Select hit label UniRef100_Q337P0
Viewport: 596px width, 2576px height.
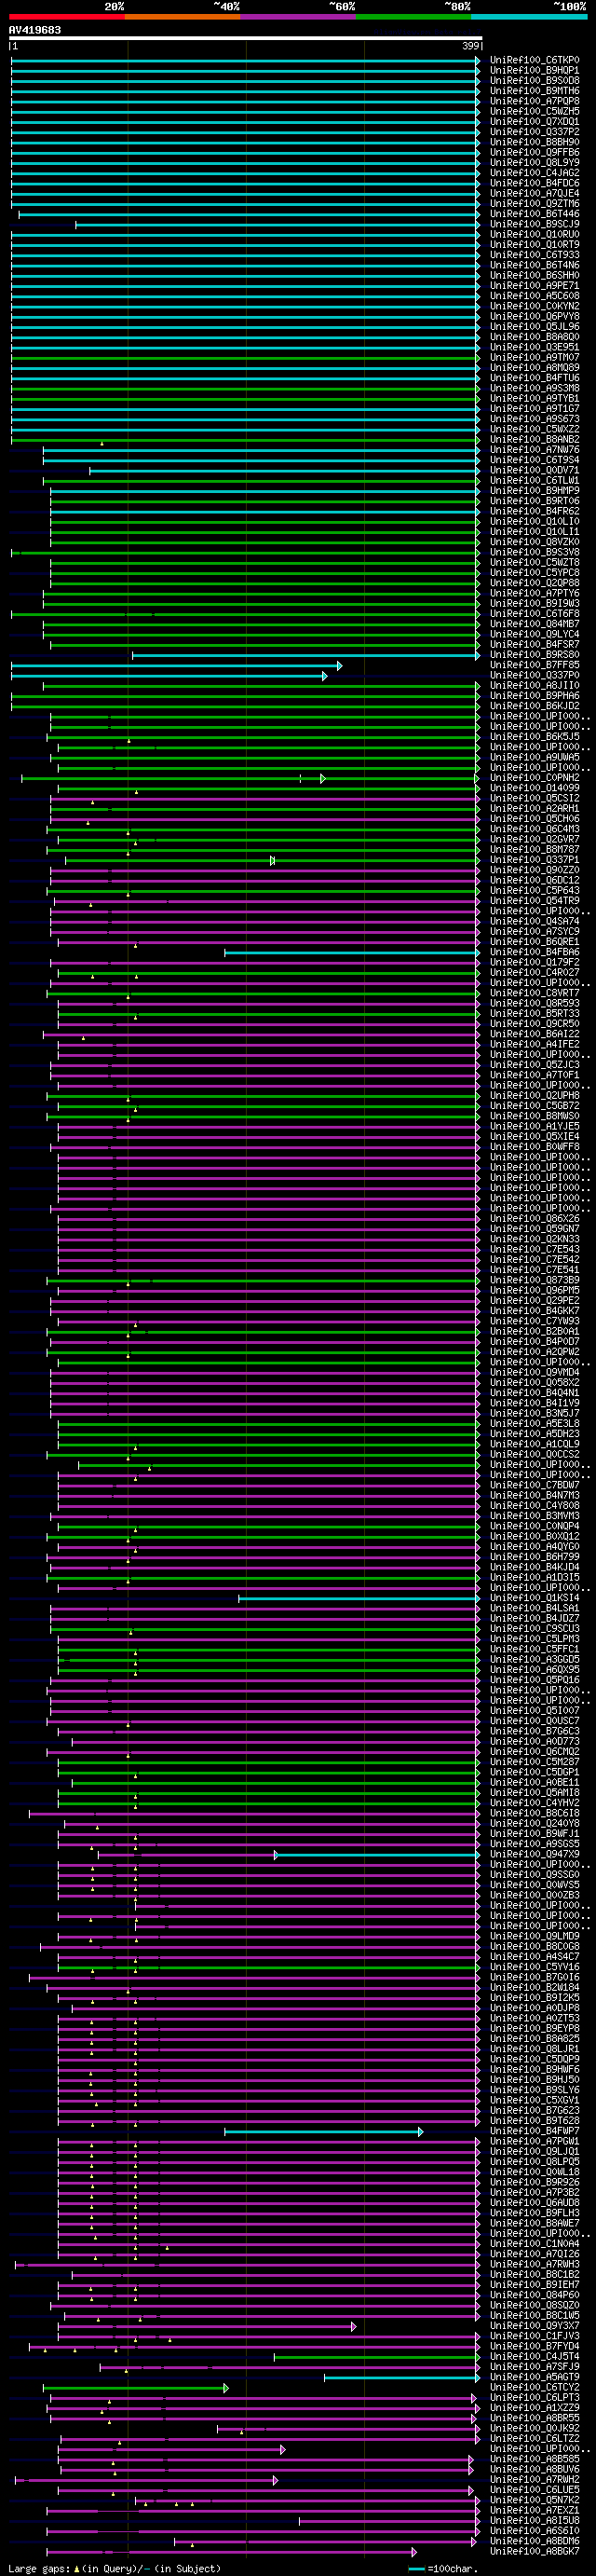[534, 675]
